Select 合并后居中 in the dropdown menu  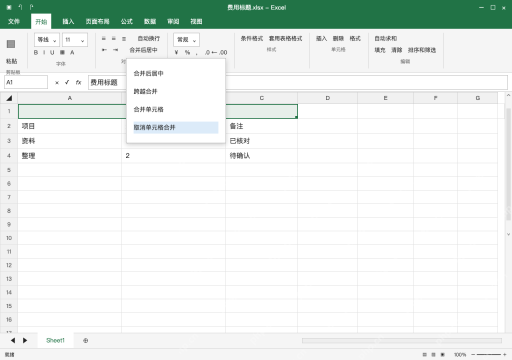pos(176,73)
